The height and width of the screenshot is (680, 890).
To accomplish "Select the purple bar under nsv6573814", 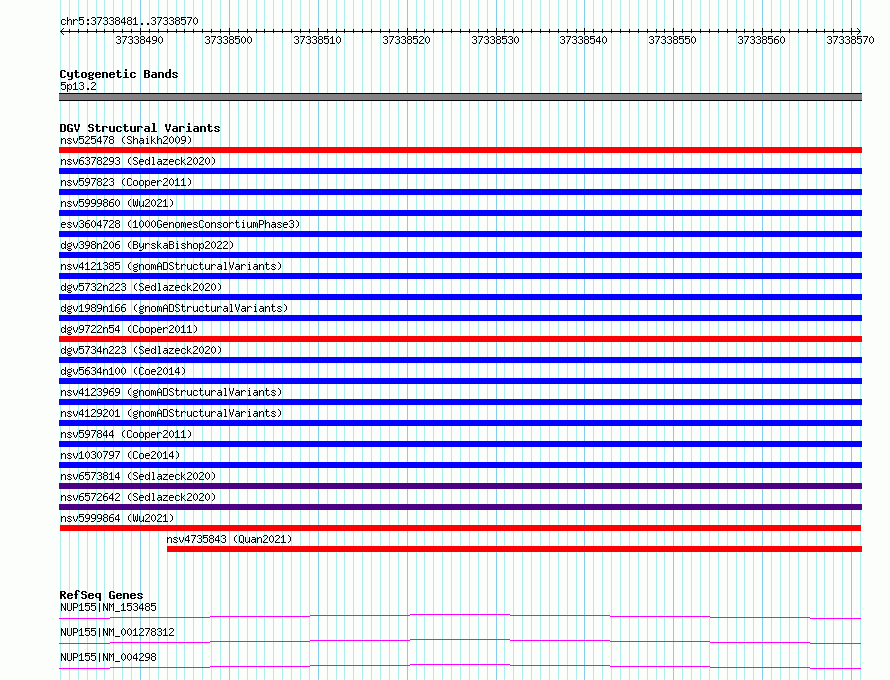I will pos(460,486).
